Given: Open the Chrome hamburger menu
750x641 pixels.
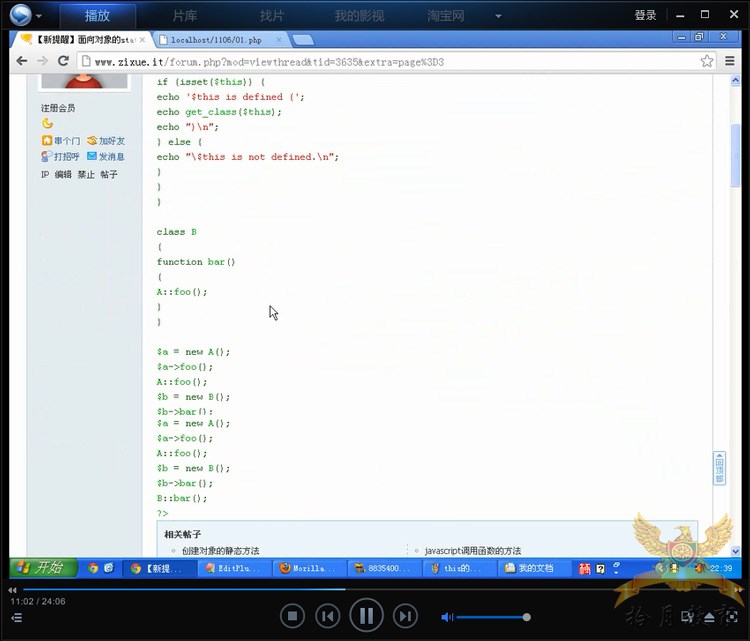Looking at the screenshot, I should click(730, 61).
